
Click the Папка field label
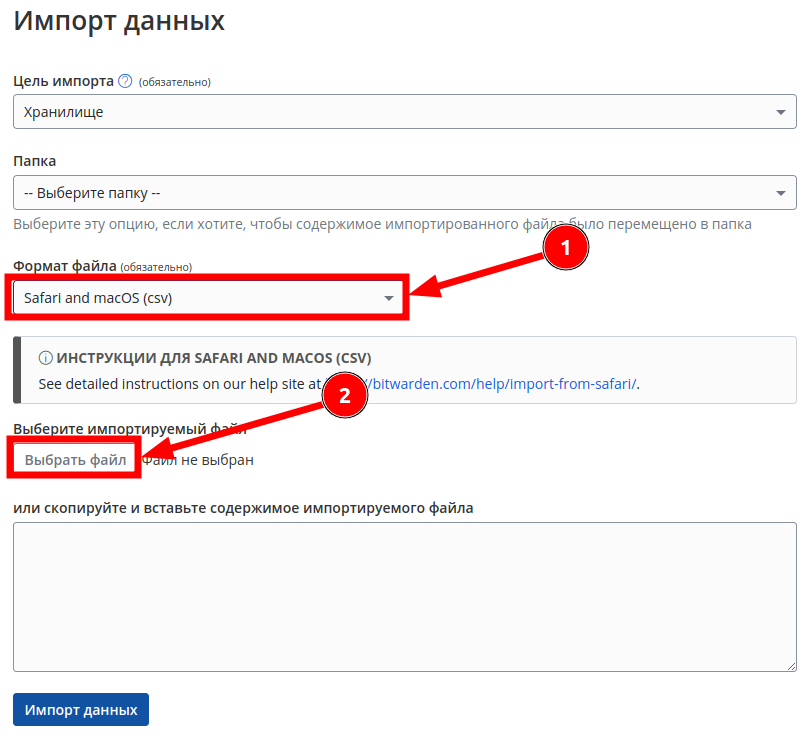coord(35,160)
